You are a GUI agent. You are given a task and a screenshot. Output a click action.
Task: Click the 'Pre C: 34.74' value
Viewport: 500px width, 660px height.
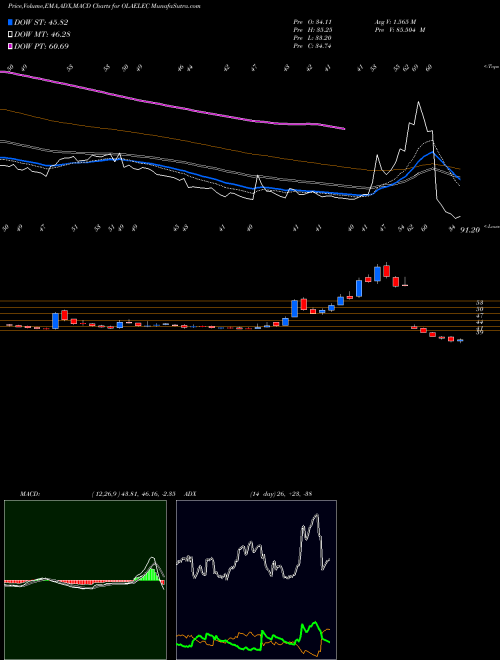[313, 46]
